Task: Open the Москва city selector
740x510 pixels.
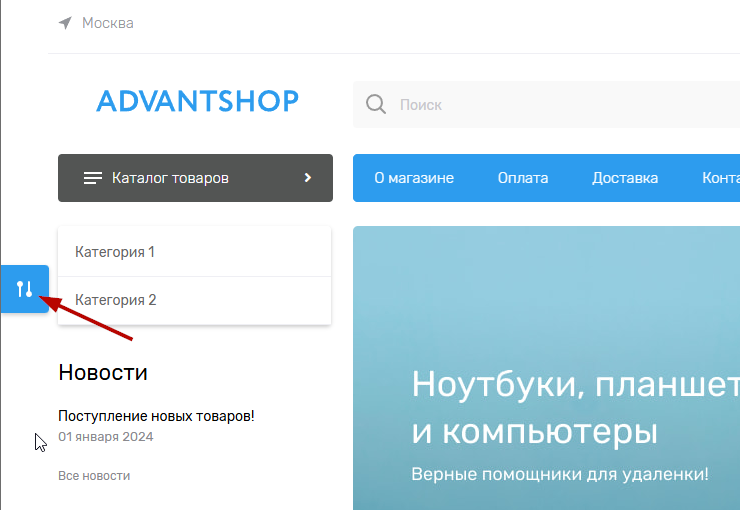Action: (x=107, y=23)
